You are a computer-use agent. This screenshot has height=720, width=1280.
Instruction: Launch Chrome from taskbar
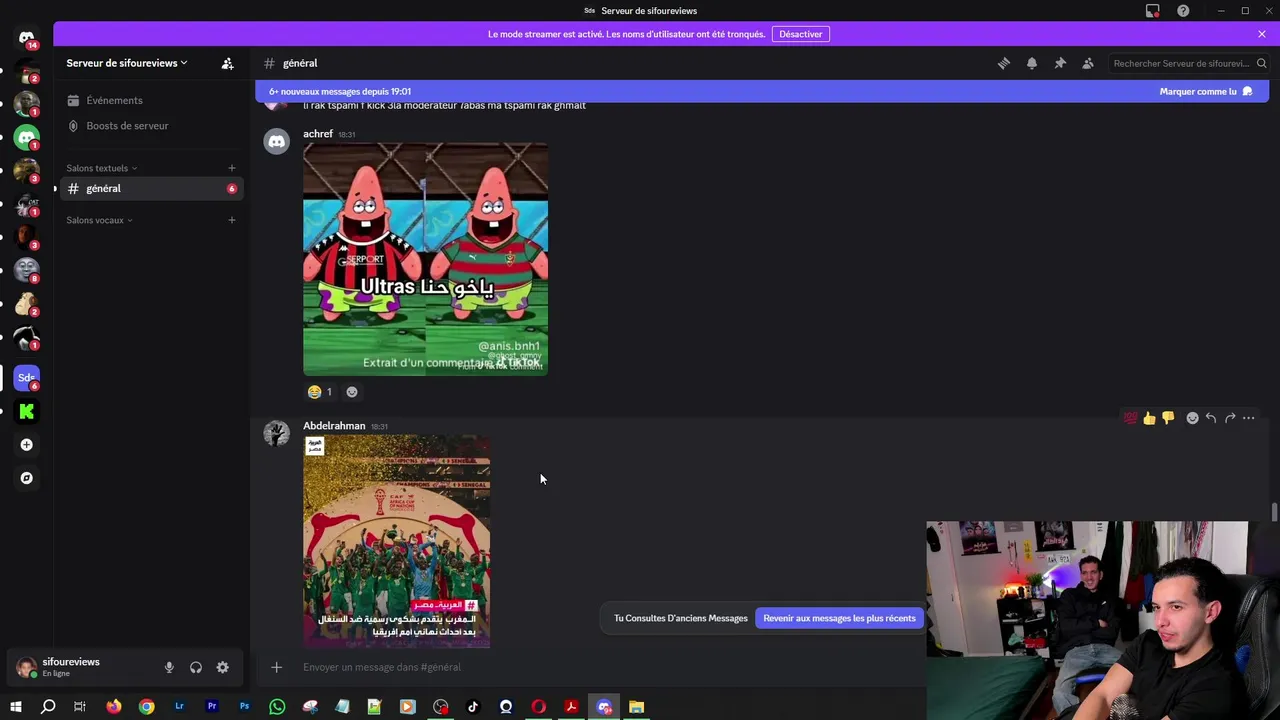[x=147, y=707]
